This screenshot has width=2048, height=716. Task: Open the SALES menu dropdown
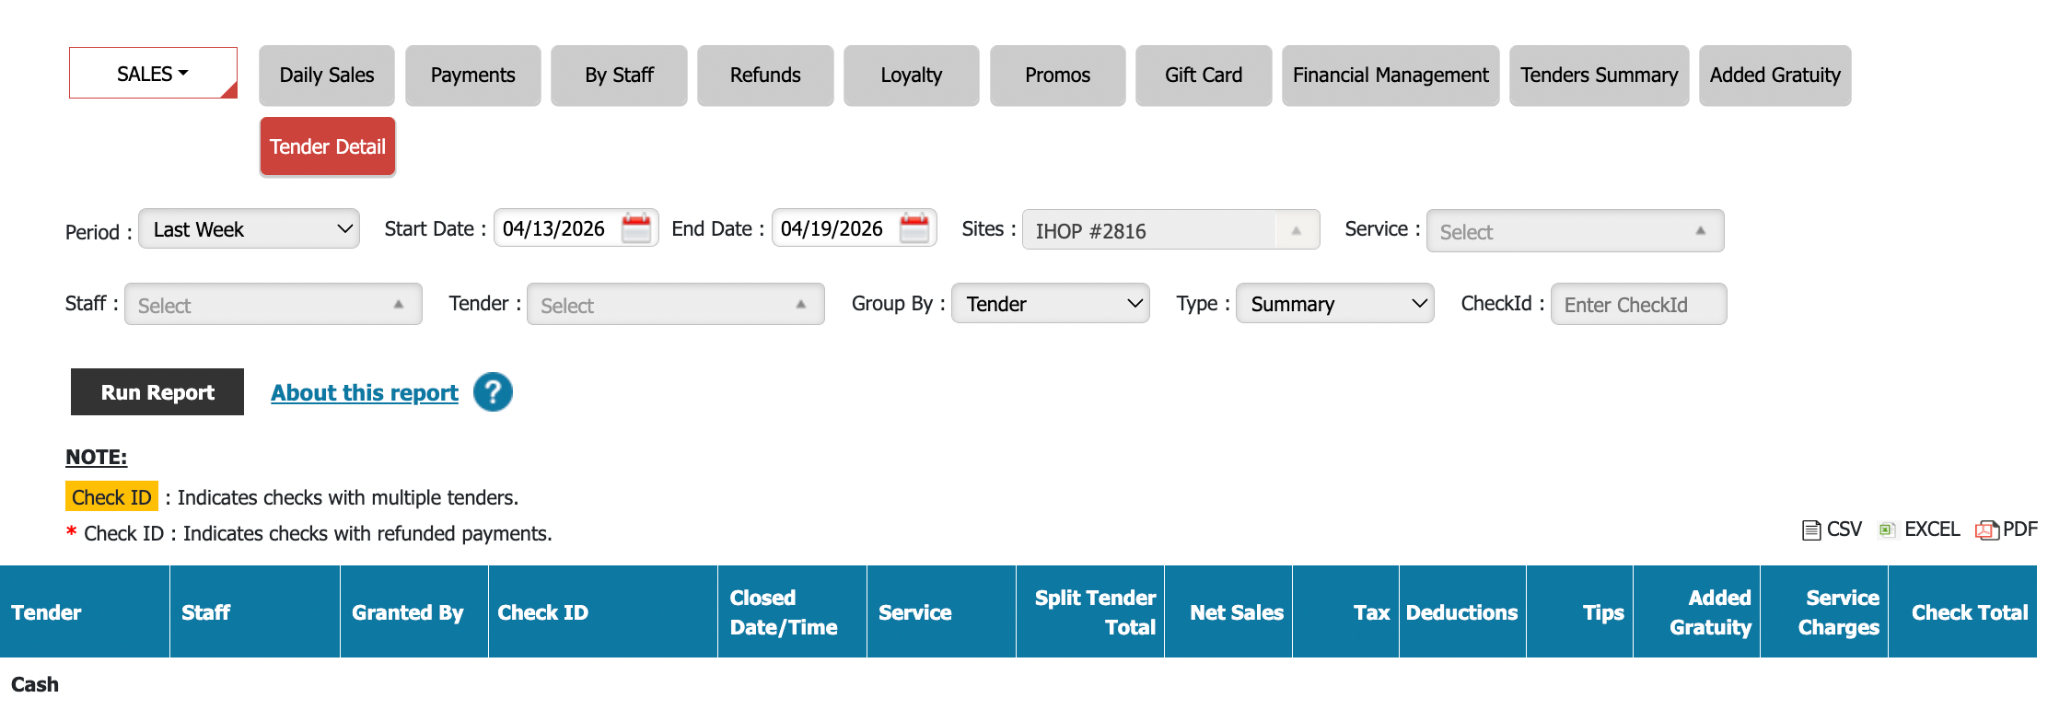pos(153,74)
